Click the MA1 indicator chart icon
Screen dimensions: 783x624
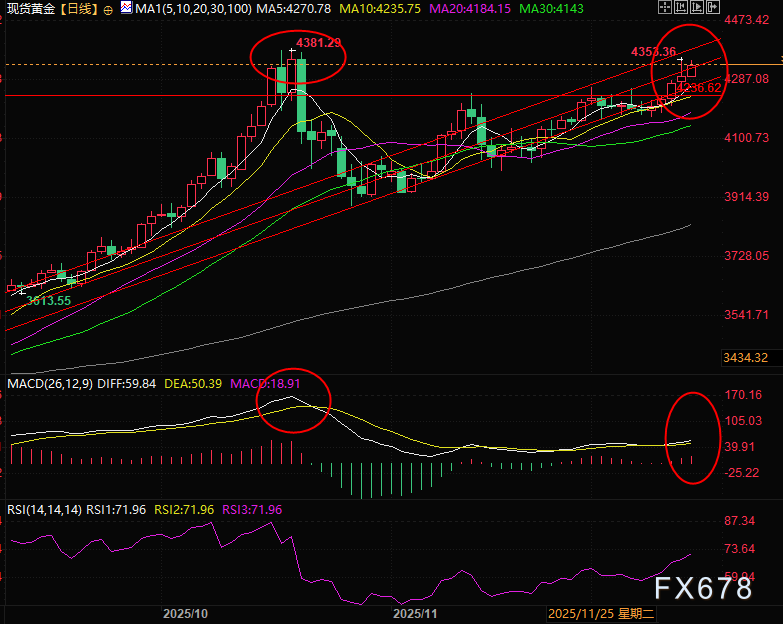pos(126,7)
